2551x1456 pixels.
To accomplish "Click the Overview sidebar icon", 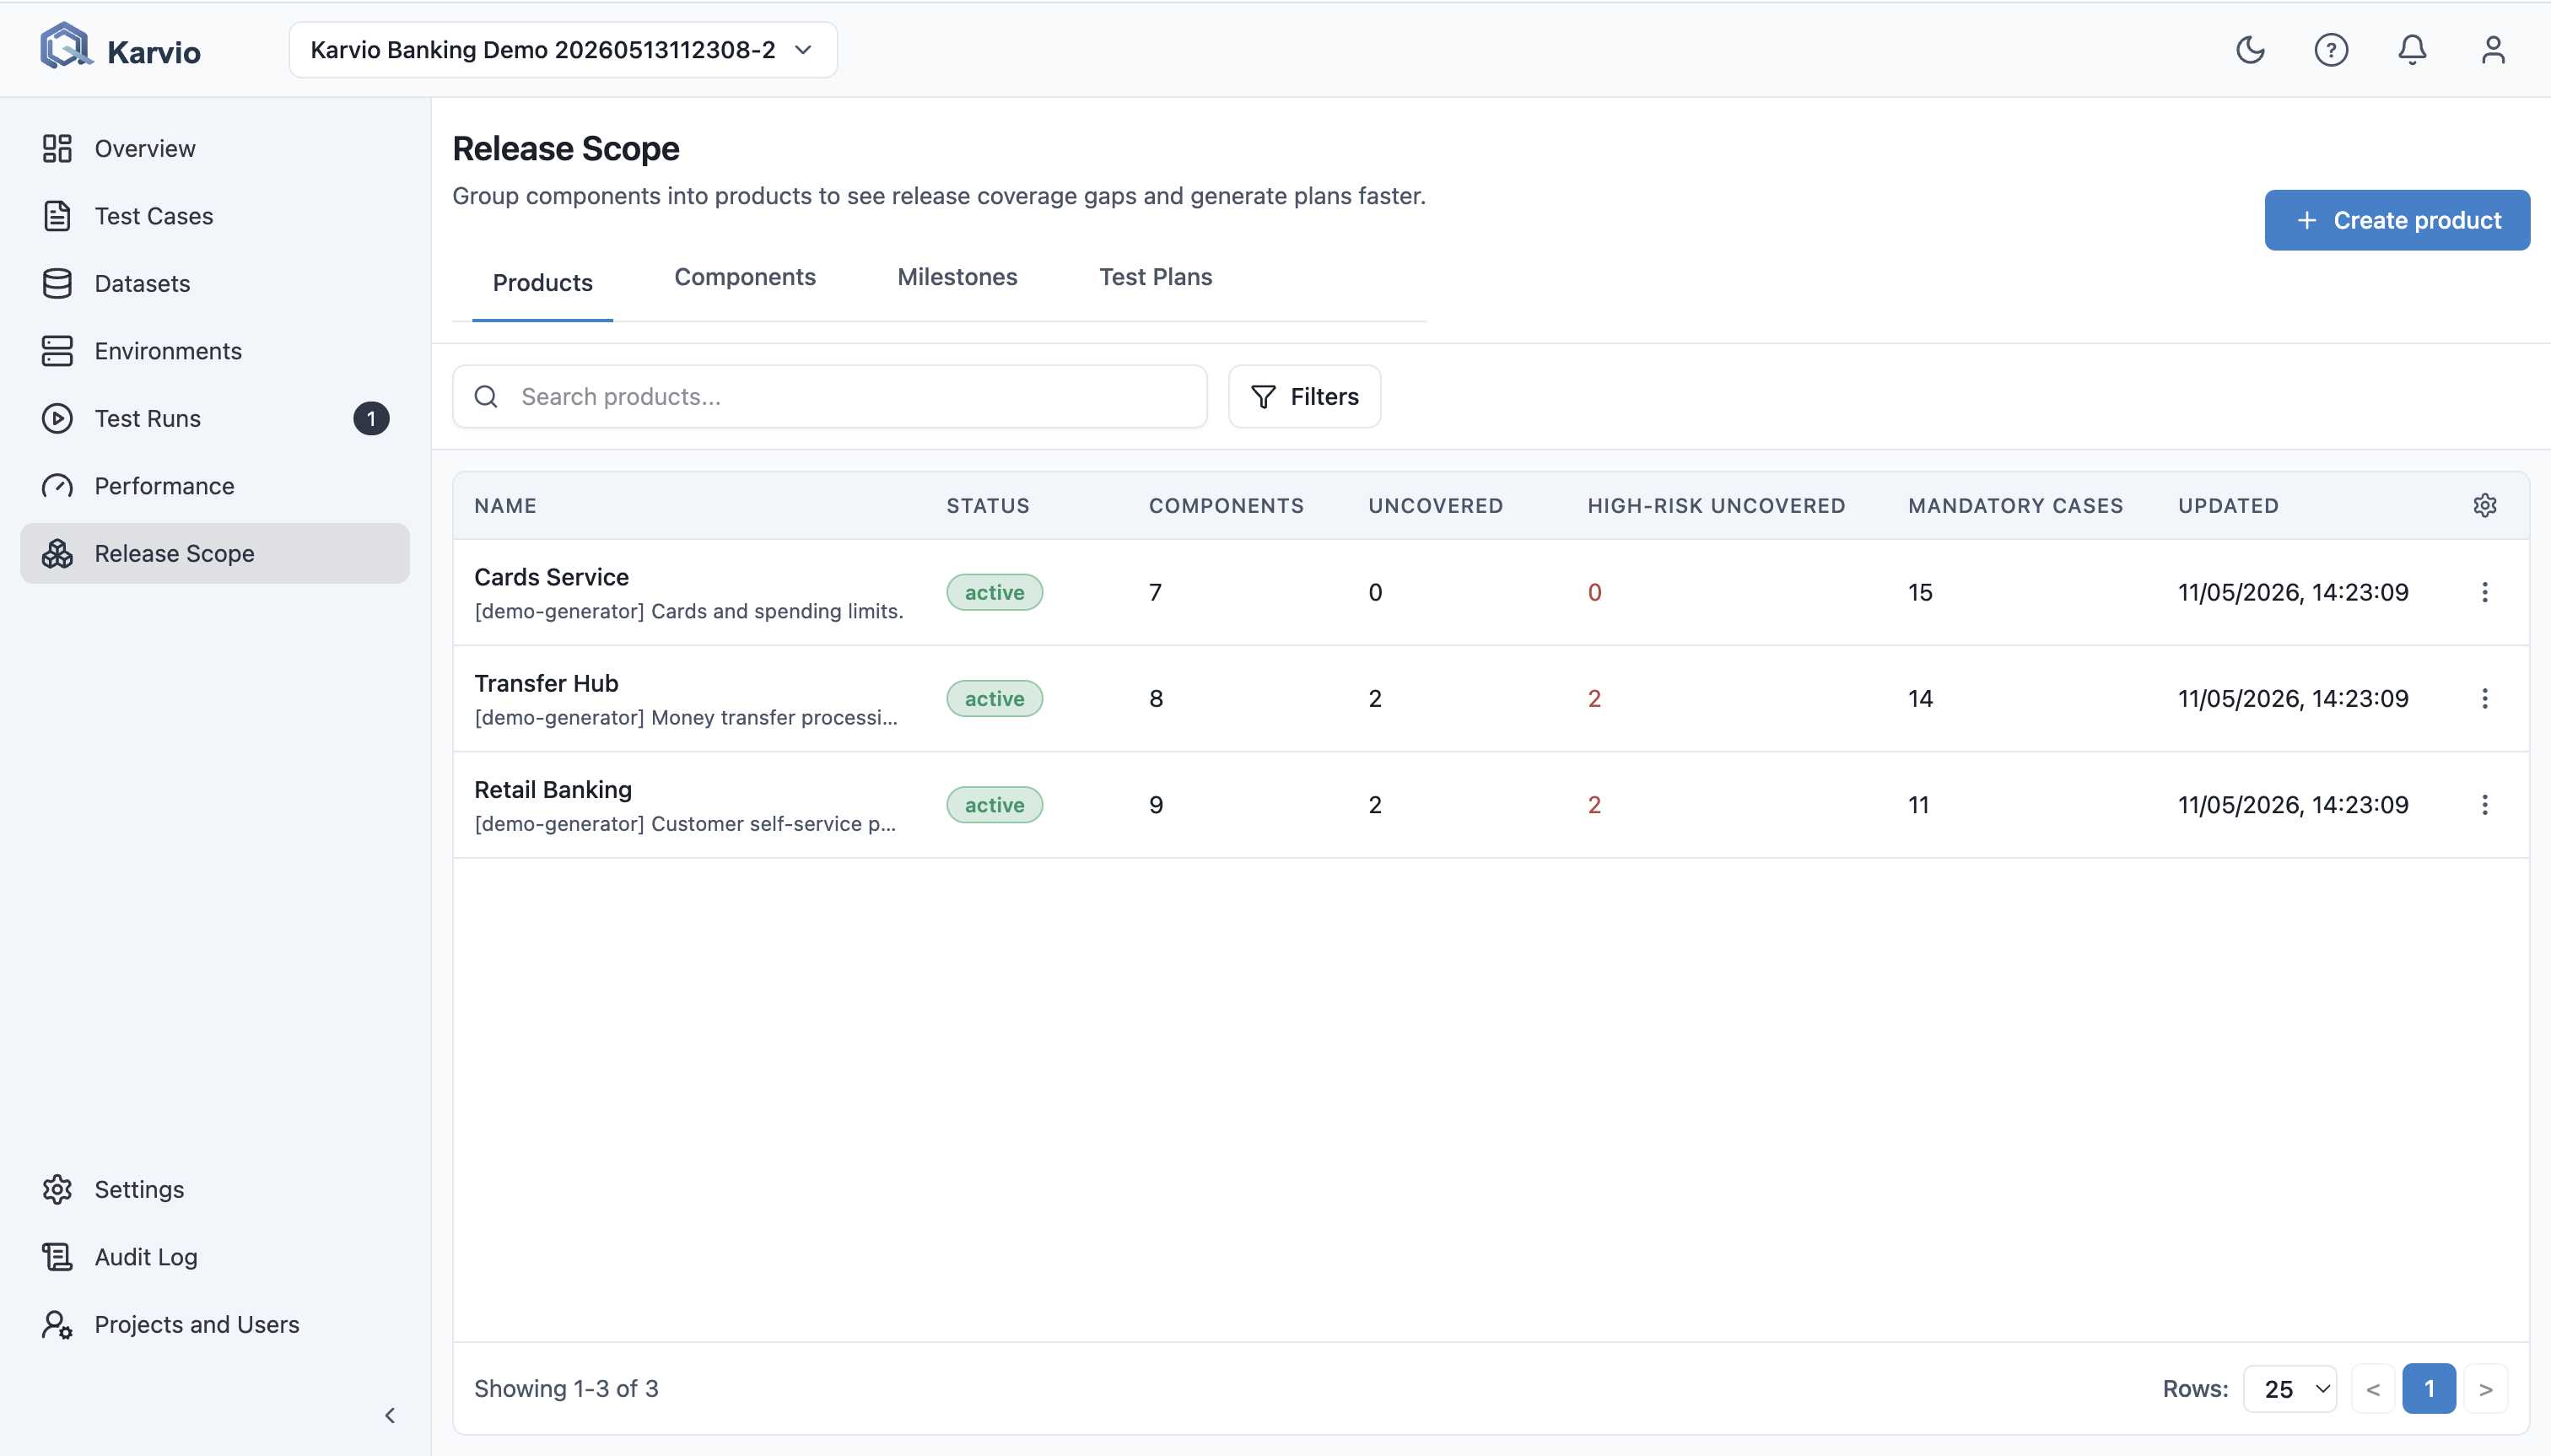I will click(57, 149).
